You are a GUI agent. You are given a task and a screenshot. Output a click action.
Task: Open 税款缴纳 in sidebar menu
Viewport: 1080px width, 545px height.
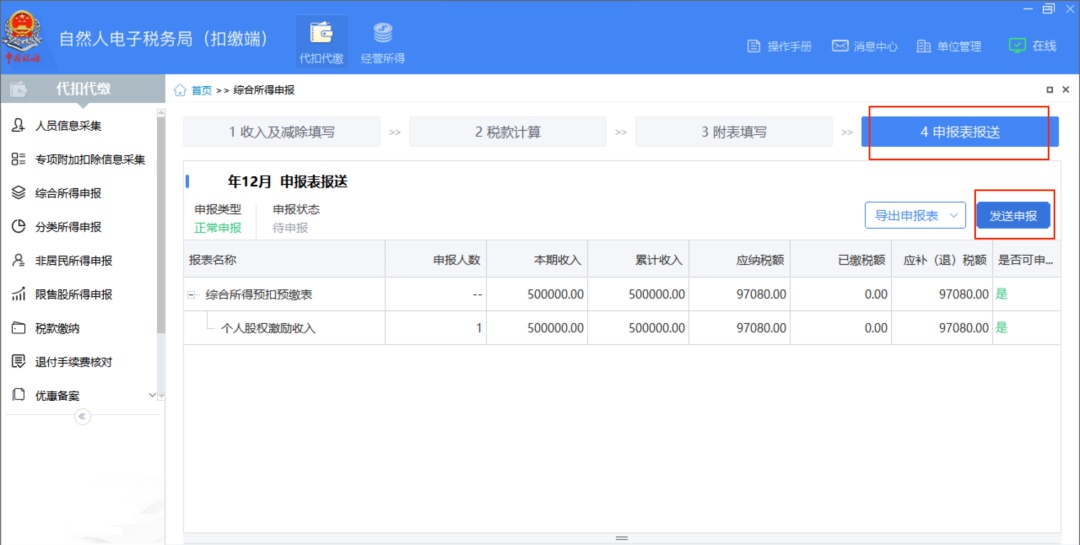click(x=57, y=328)
